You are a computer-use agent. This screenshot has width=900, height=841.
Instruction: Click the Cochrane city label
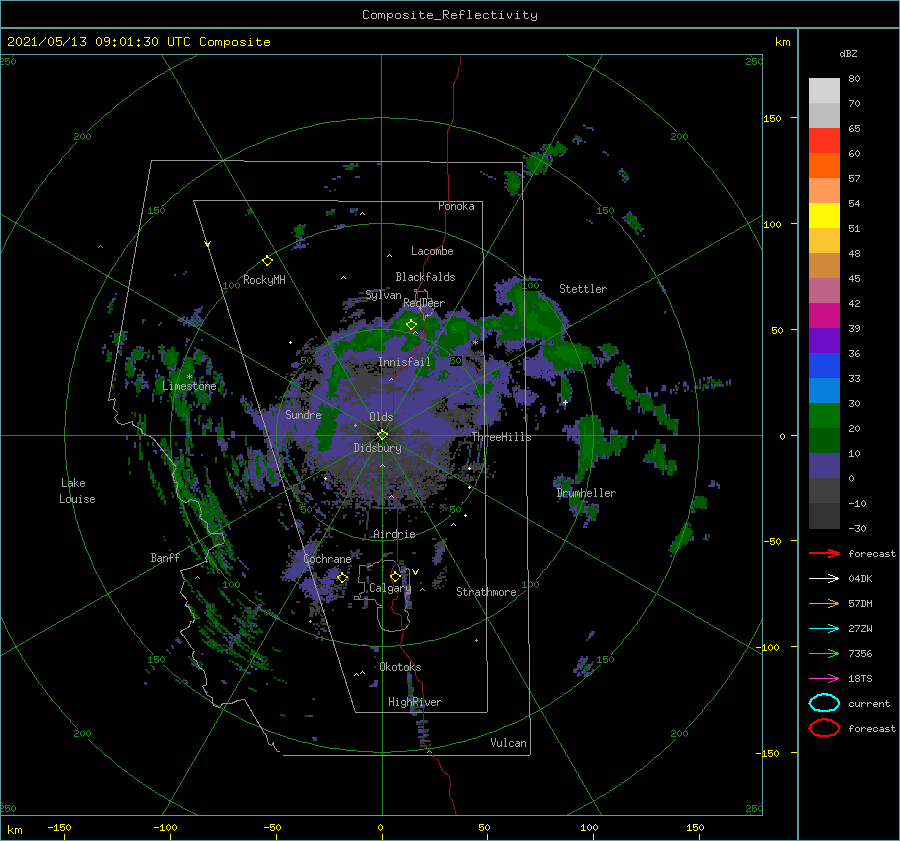coord(327,559)
